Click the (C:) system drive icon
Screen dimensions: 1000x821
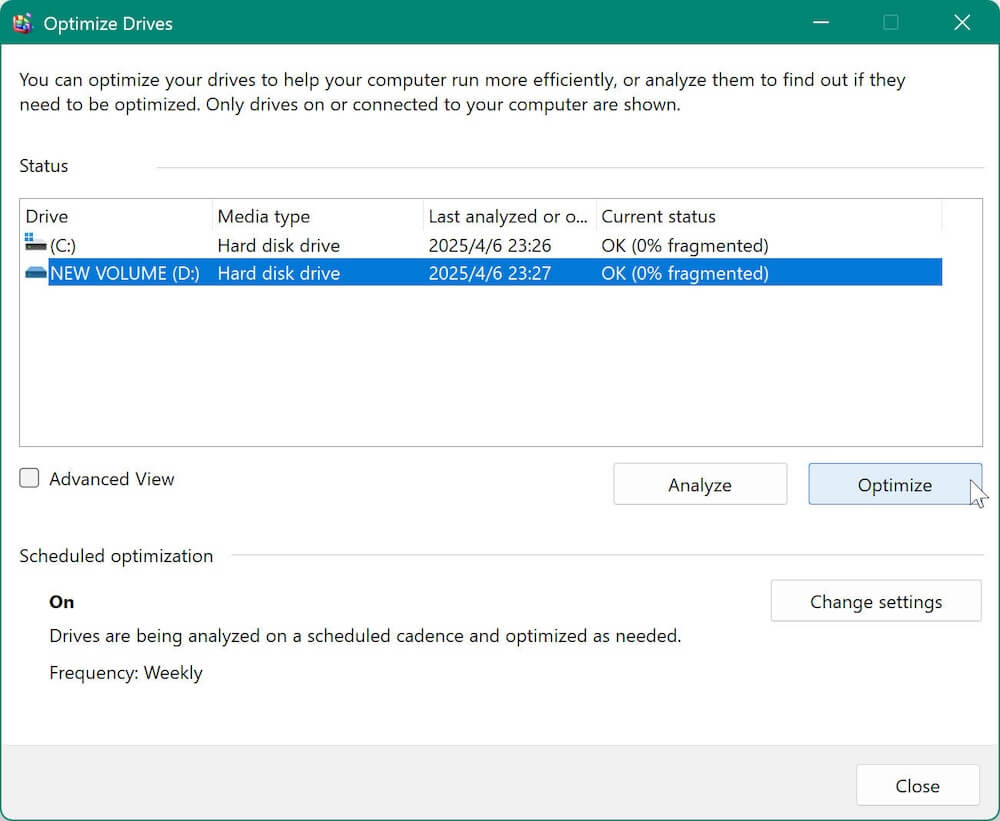[x=36, y=245]
